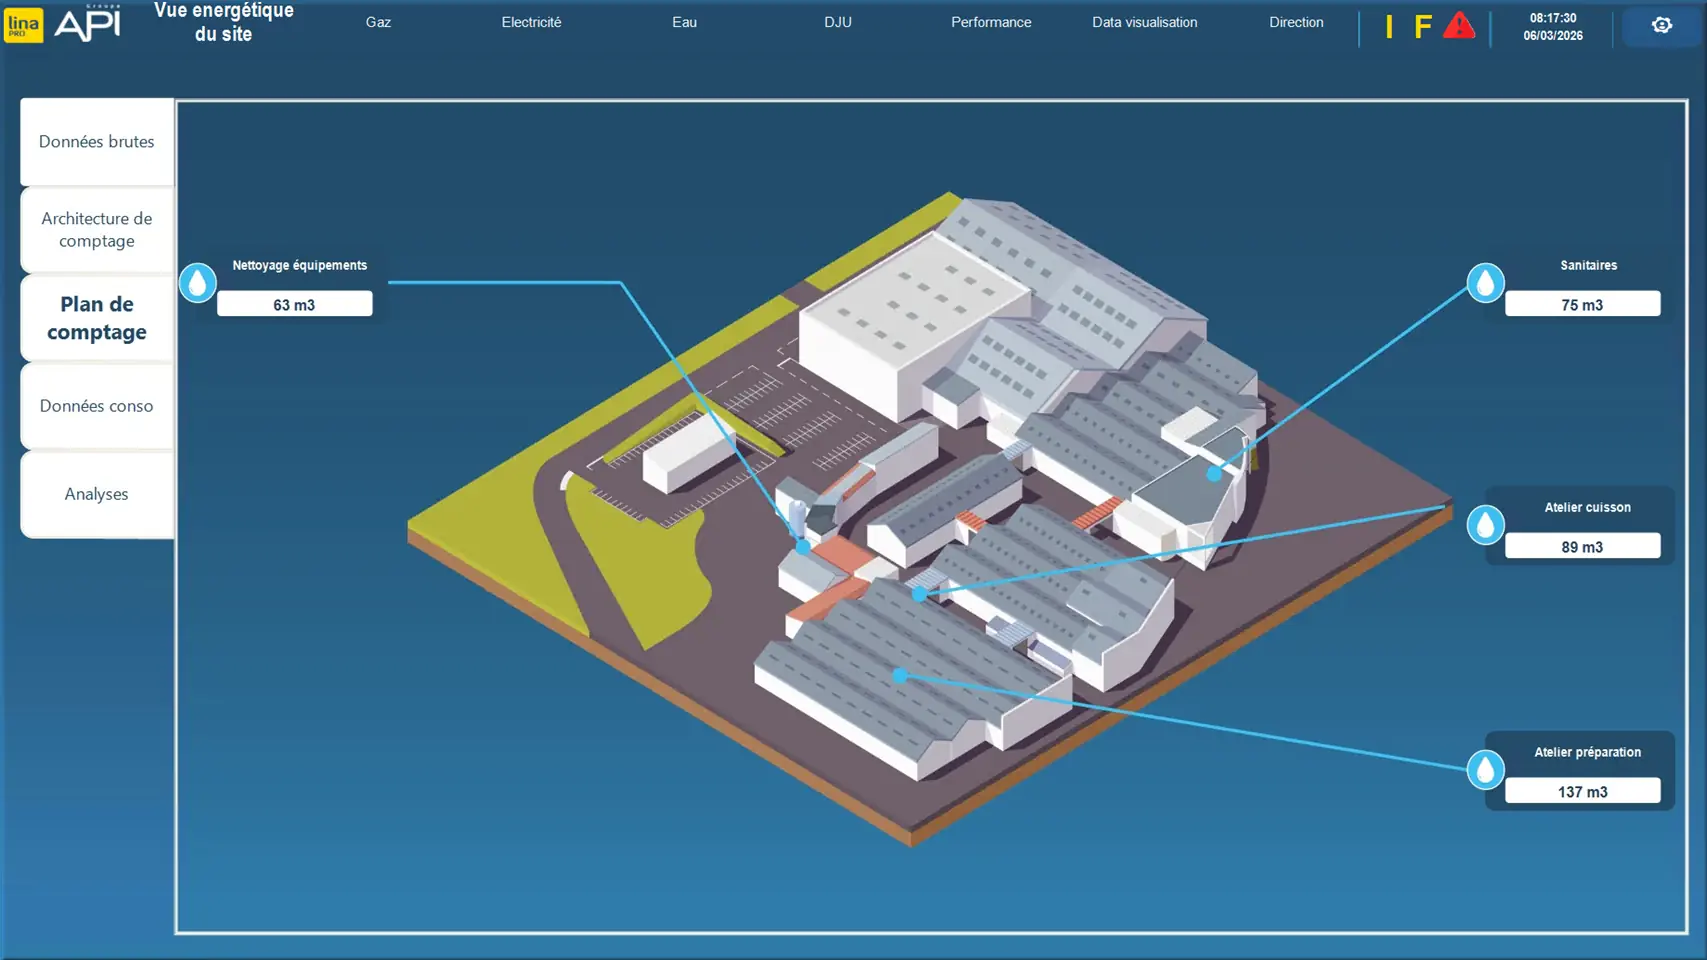Click the Atelier préparation water drop icon
Screen dimensions: 1707x960
(x=1485, y=769)
